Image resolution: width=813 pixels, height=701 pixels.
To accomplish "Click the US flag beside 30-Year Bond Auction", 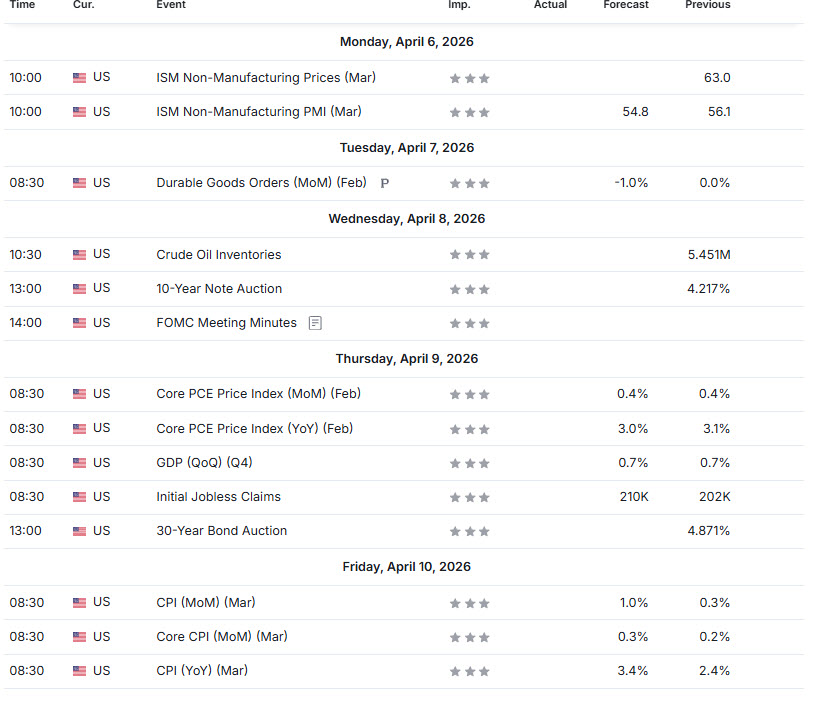I will (80, 531).
